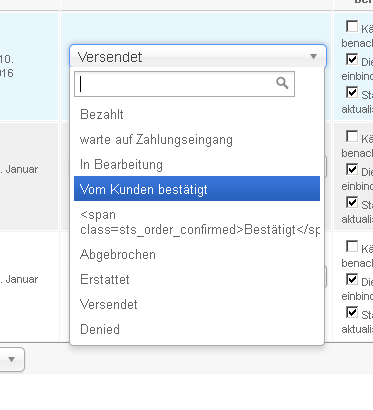Select the span class Bestätigt option
Image resolution: width=373 pixels, height=410 pixels.
197,222
